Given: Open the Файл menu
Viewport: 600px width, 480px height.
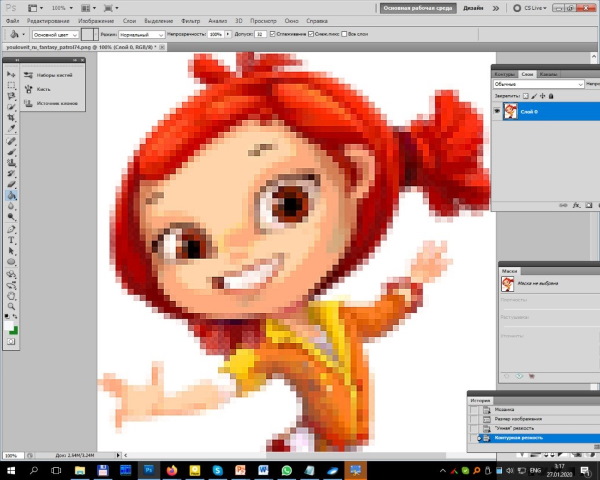Looking at the screenshot, I should pos(13,21).
